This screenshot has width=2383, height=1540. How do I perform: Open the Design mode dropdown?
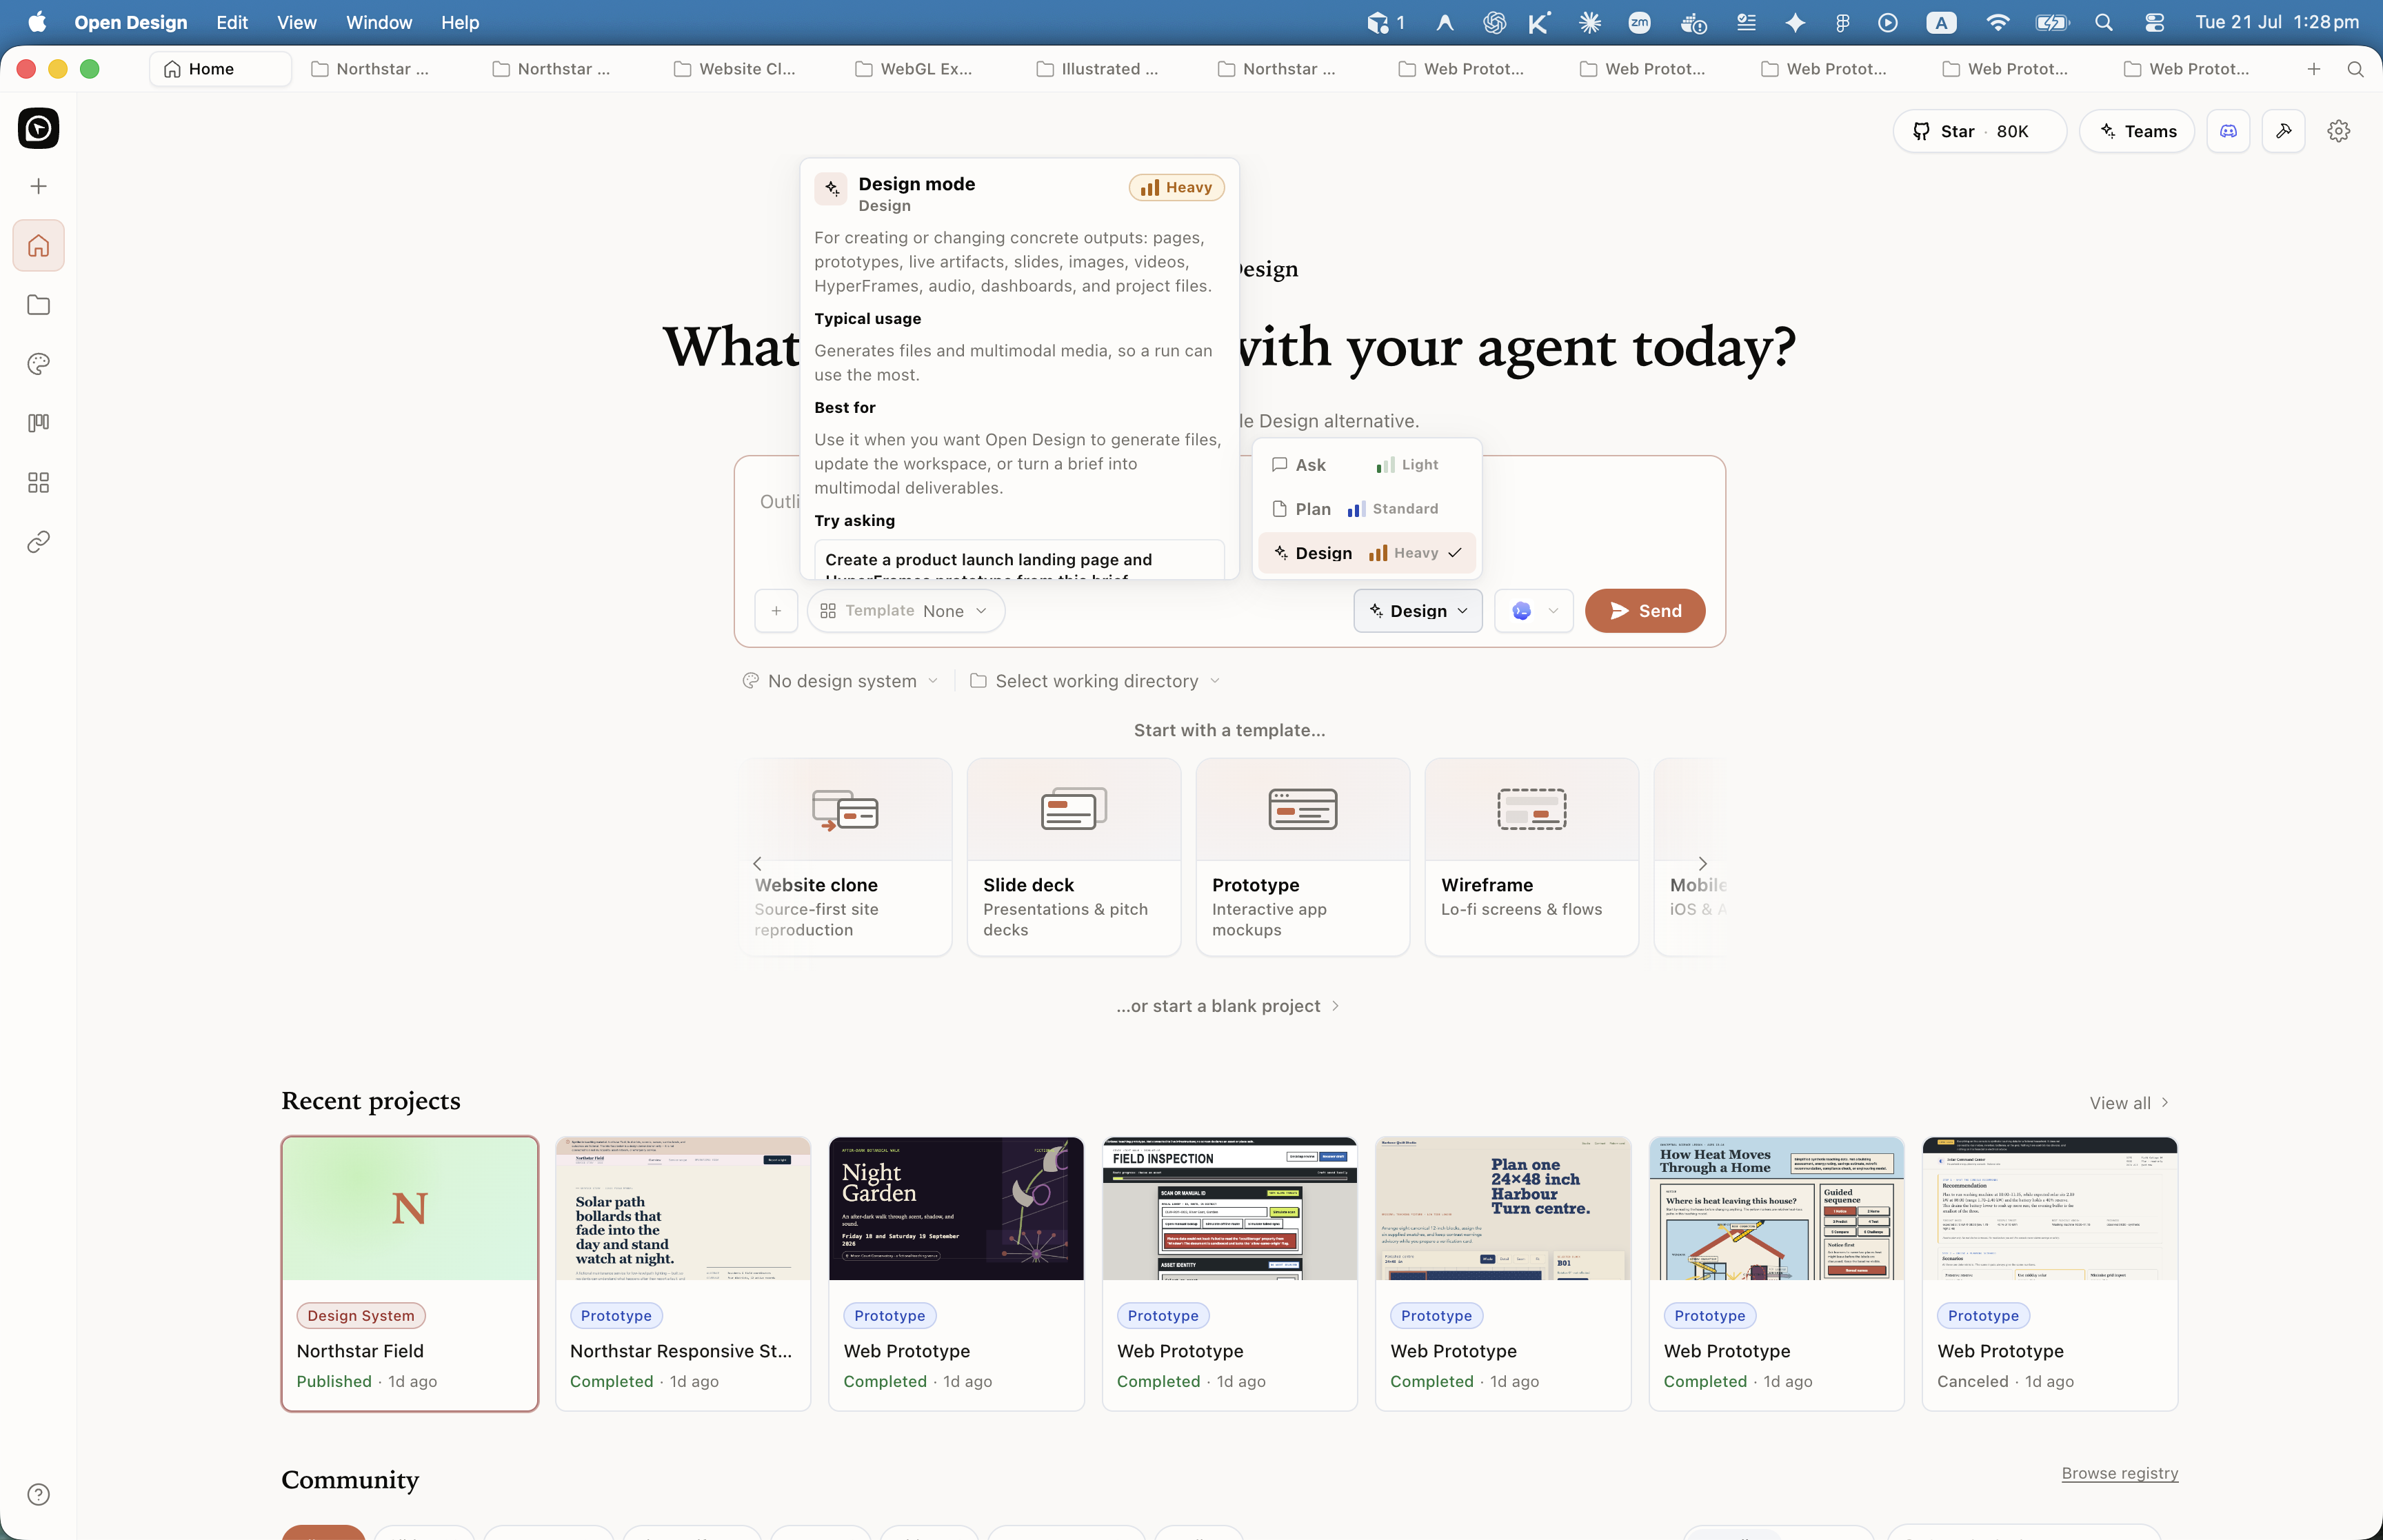[x=1418, y=611]
